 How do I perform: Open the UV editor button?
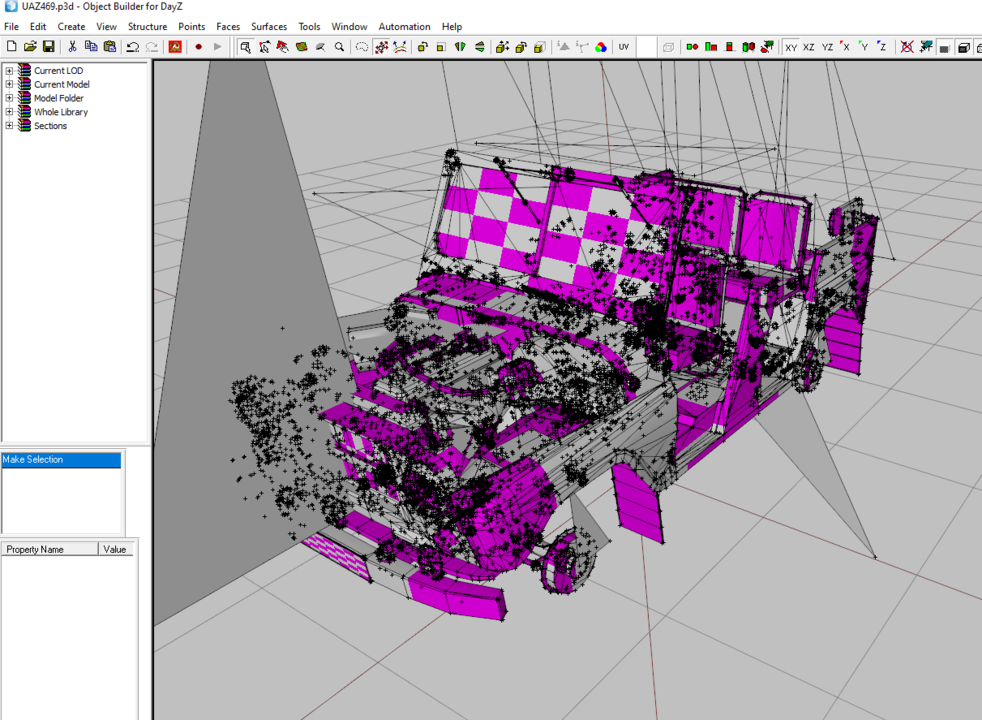[x=624, y=47]
